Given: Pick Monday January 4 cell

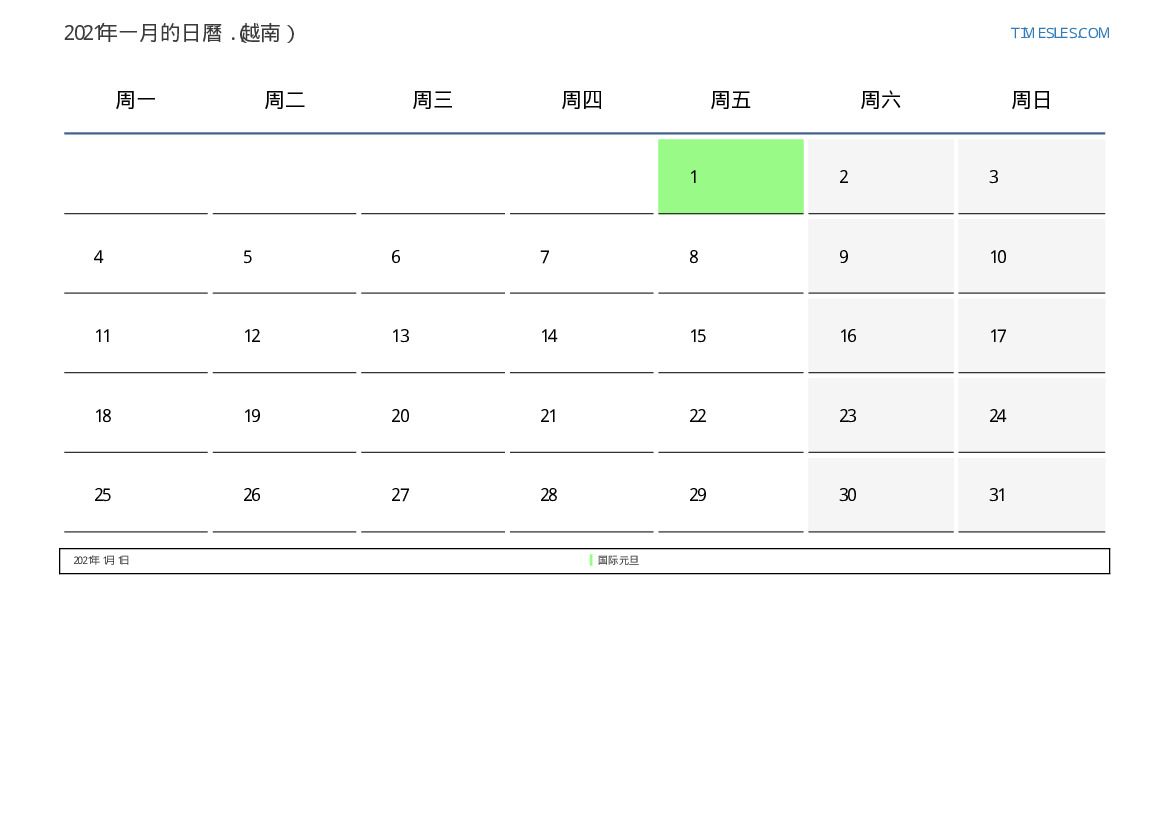Looking at the screenshot, I should pos(136,256).
